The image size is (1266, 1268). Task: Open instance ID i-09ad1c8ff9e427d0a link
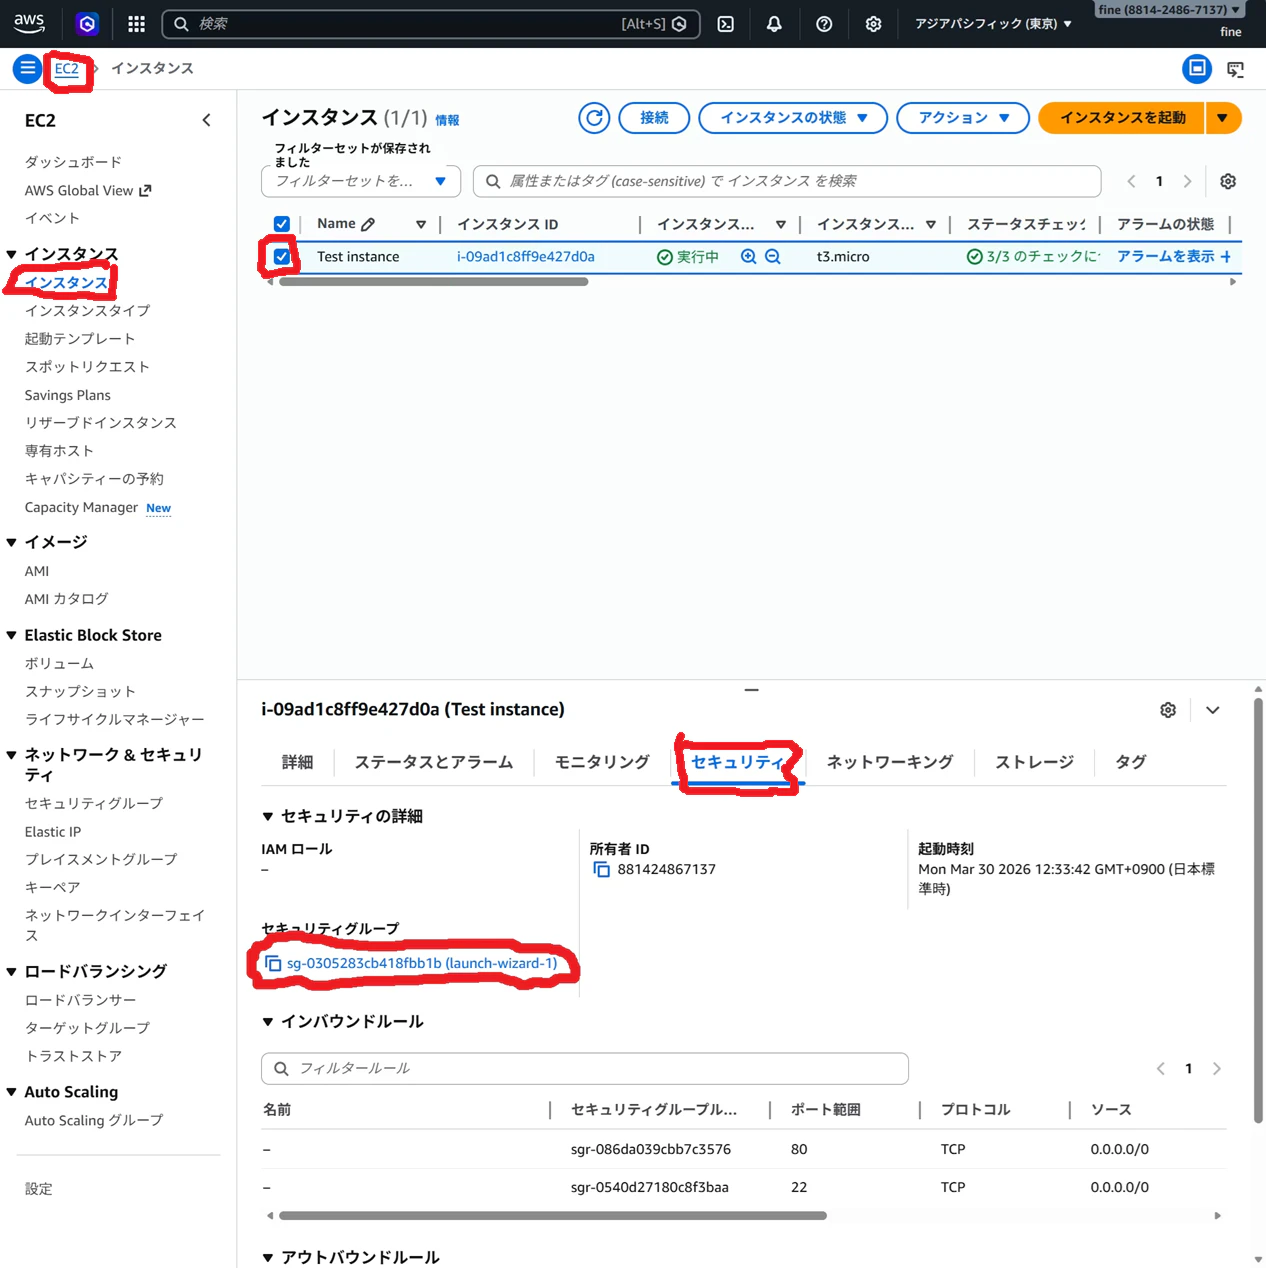pyautogui.click(x=526, y=257)
